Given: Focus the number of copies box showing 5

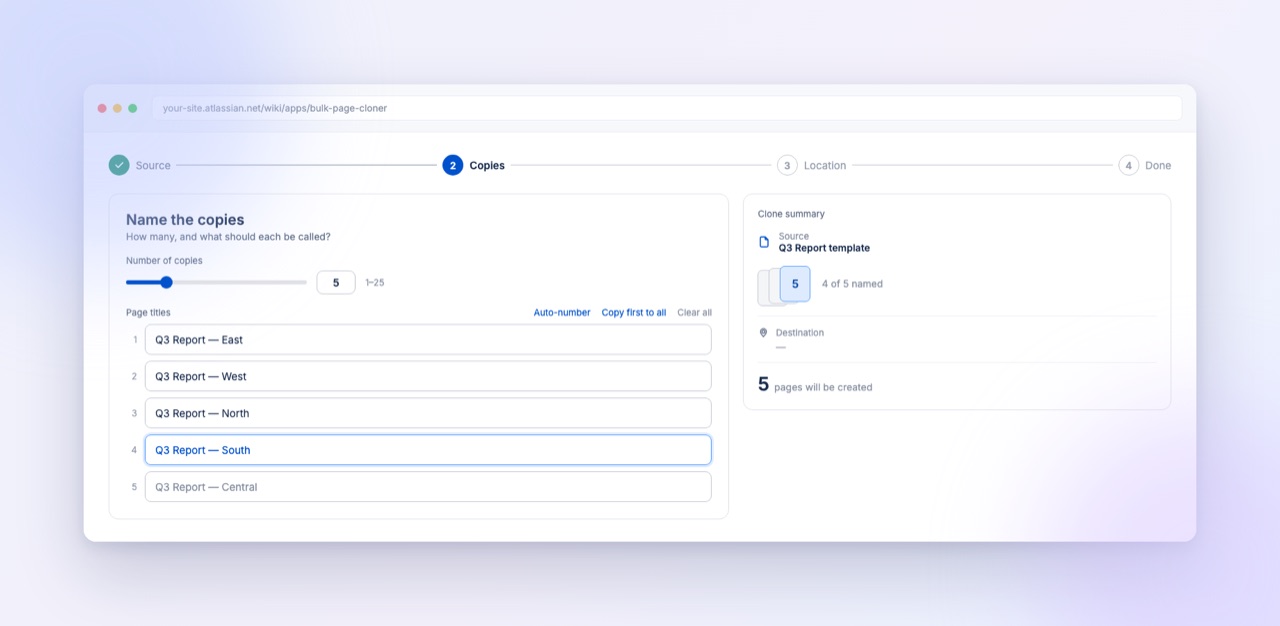Looking at the screenshot, I should coord(336,283).
